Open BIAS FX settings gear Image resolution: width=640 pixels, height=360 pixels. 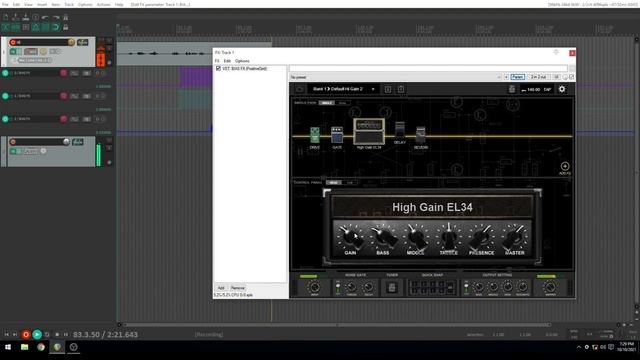click(x=562, y=89)
